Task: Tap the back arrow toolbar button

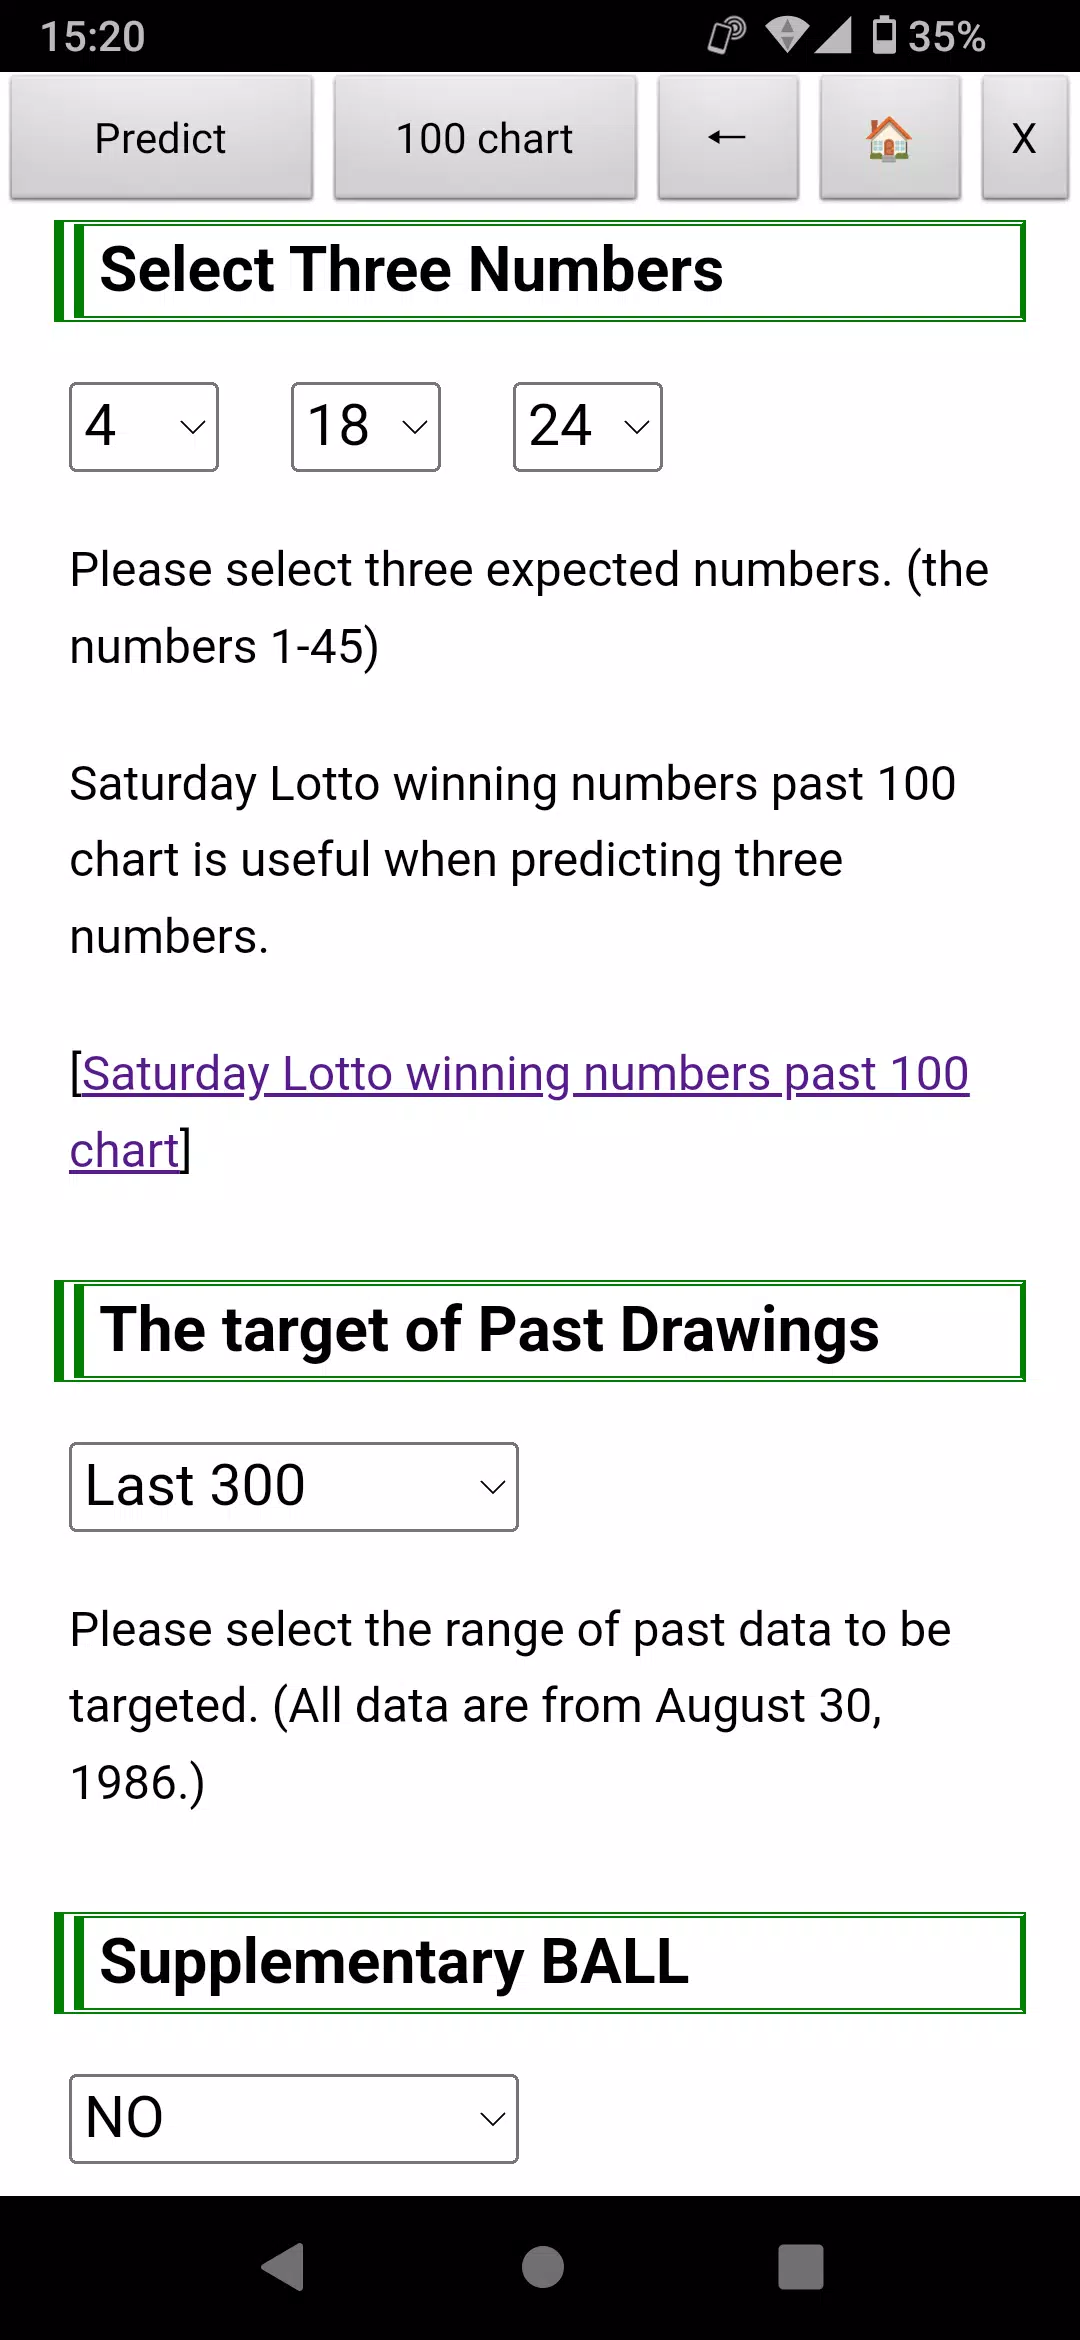Action: tap(728, 138)
